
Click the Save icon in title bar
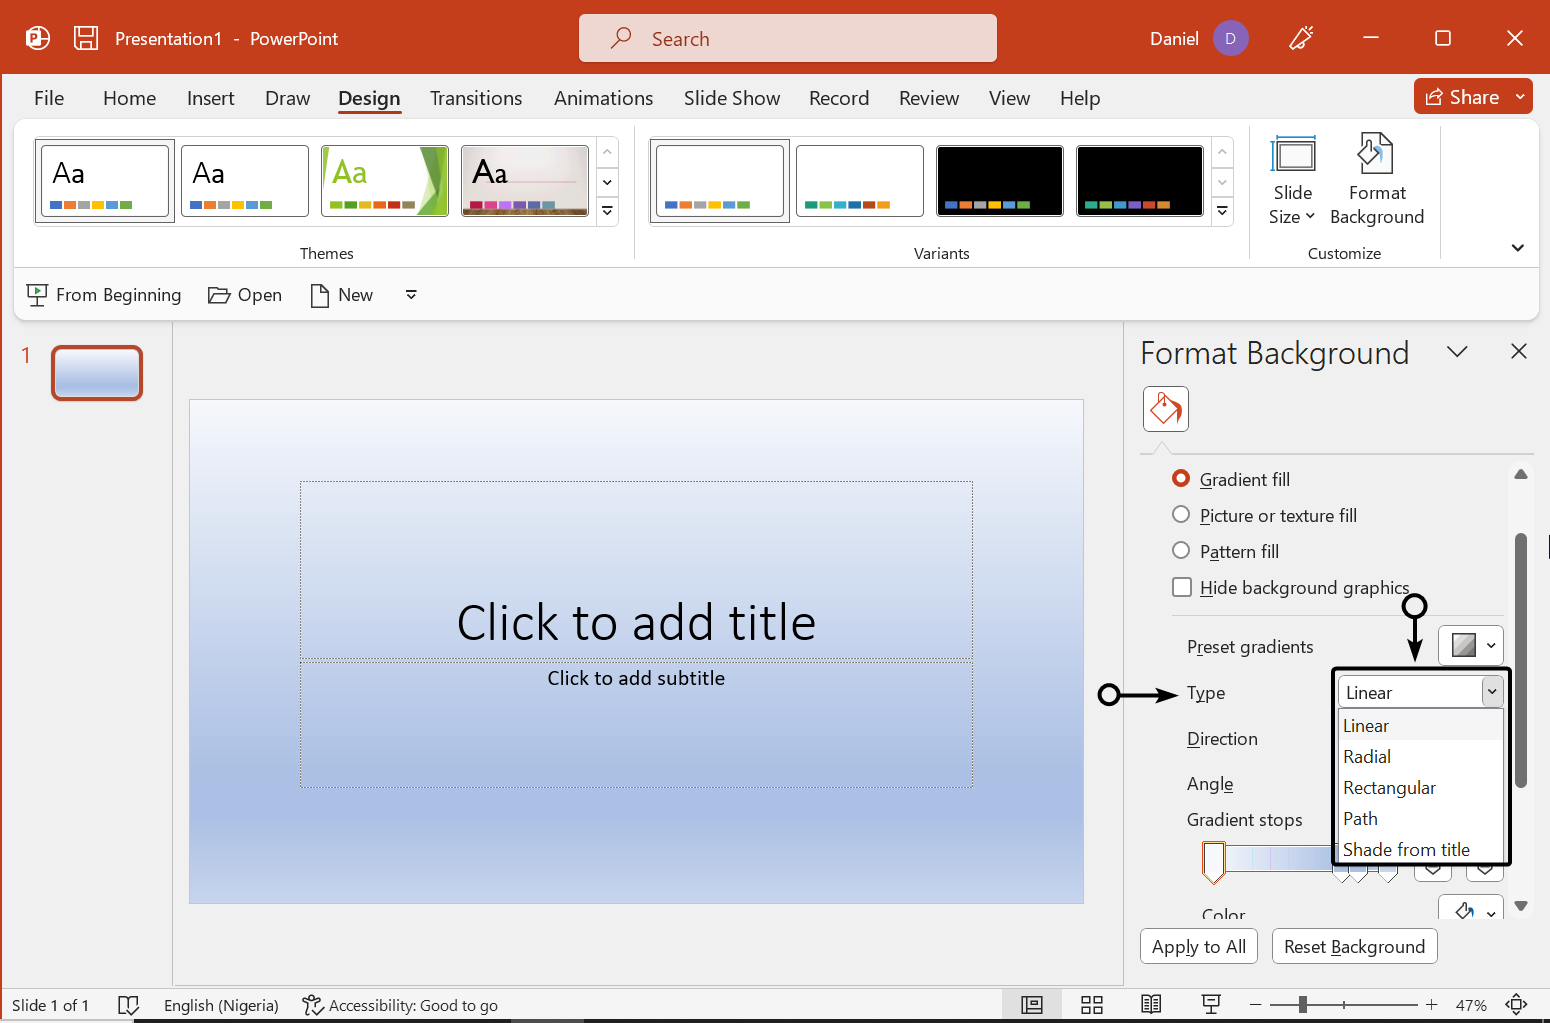(x=86, y=38)
